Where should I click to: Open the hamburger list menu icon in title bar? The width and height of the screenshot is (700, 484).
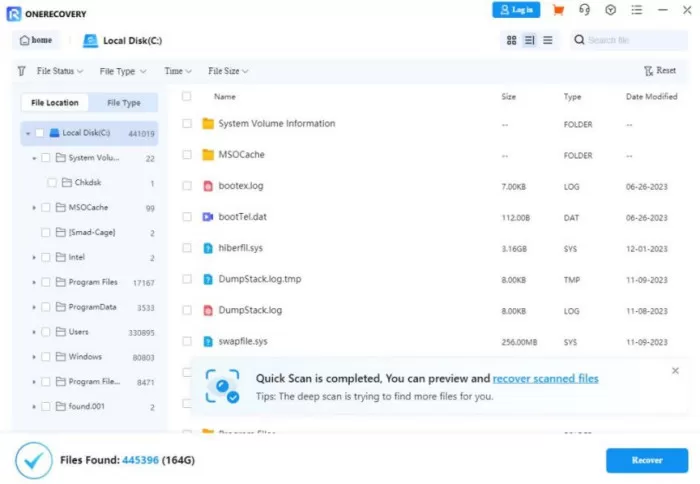pos(637,10)
